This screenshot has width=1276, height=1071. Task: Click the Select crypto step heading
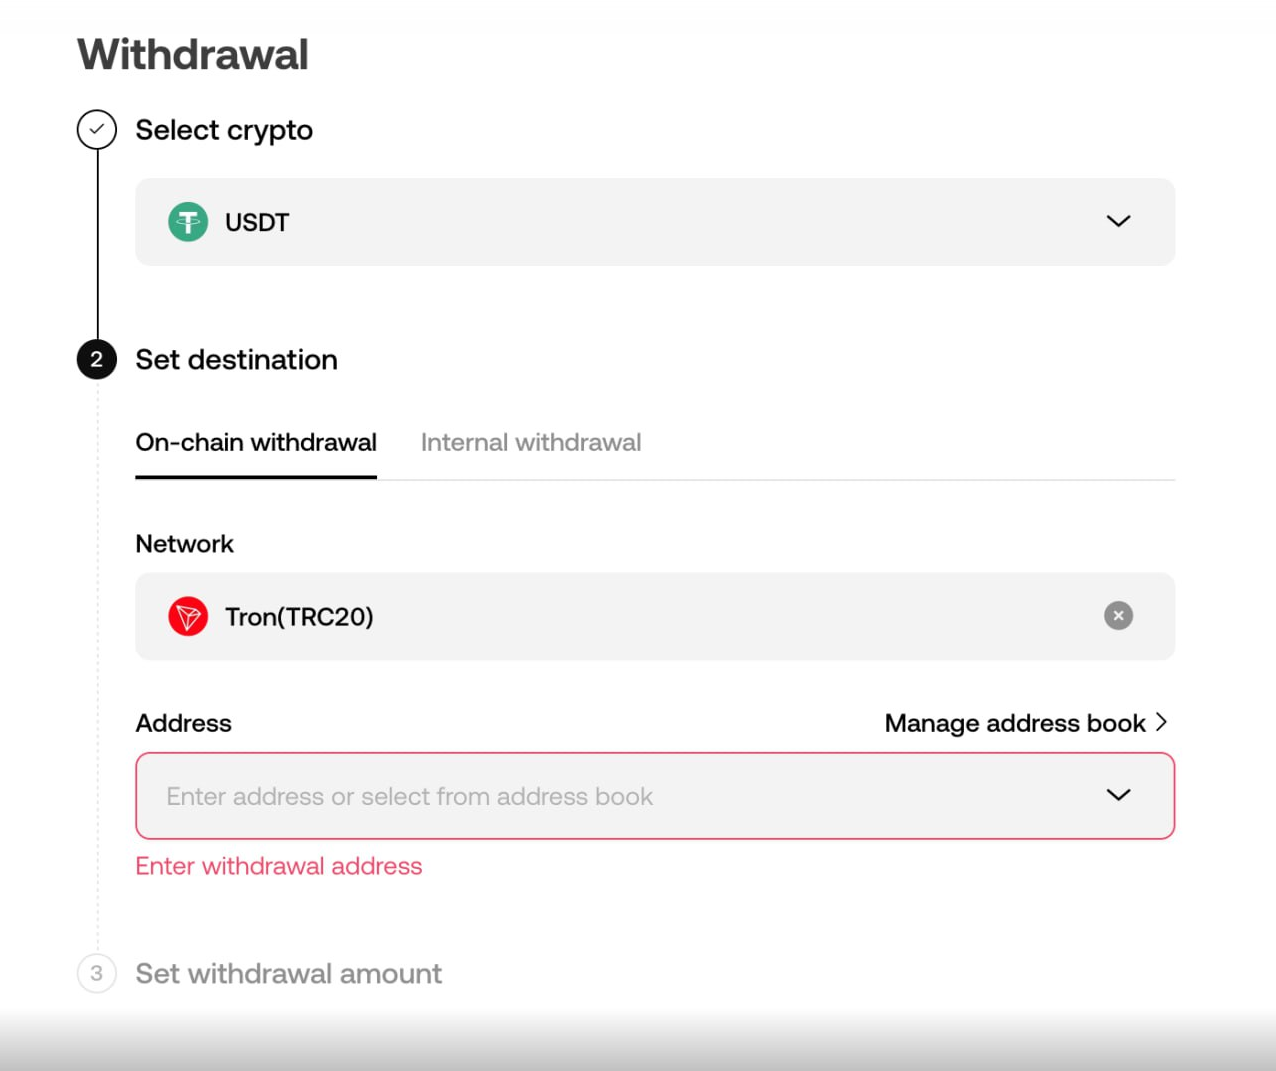tap(224, 130)
